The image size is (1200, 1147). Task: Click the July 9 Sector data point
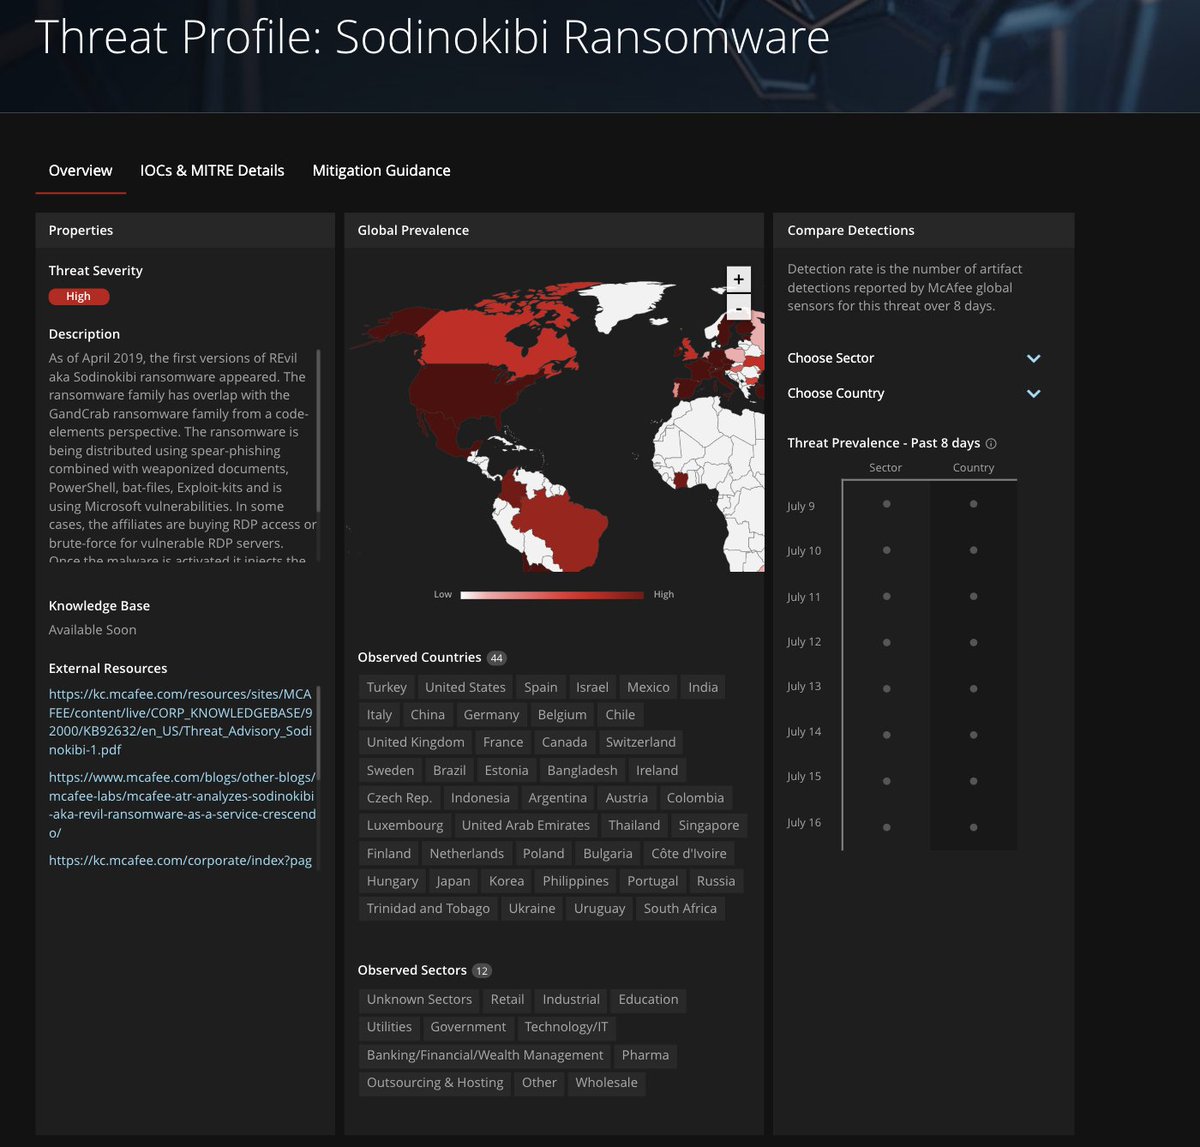[886, 505]
